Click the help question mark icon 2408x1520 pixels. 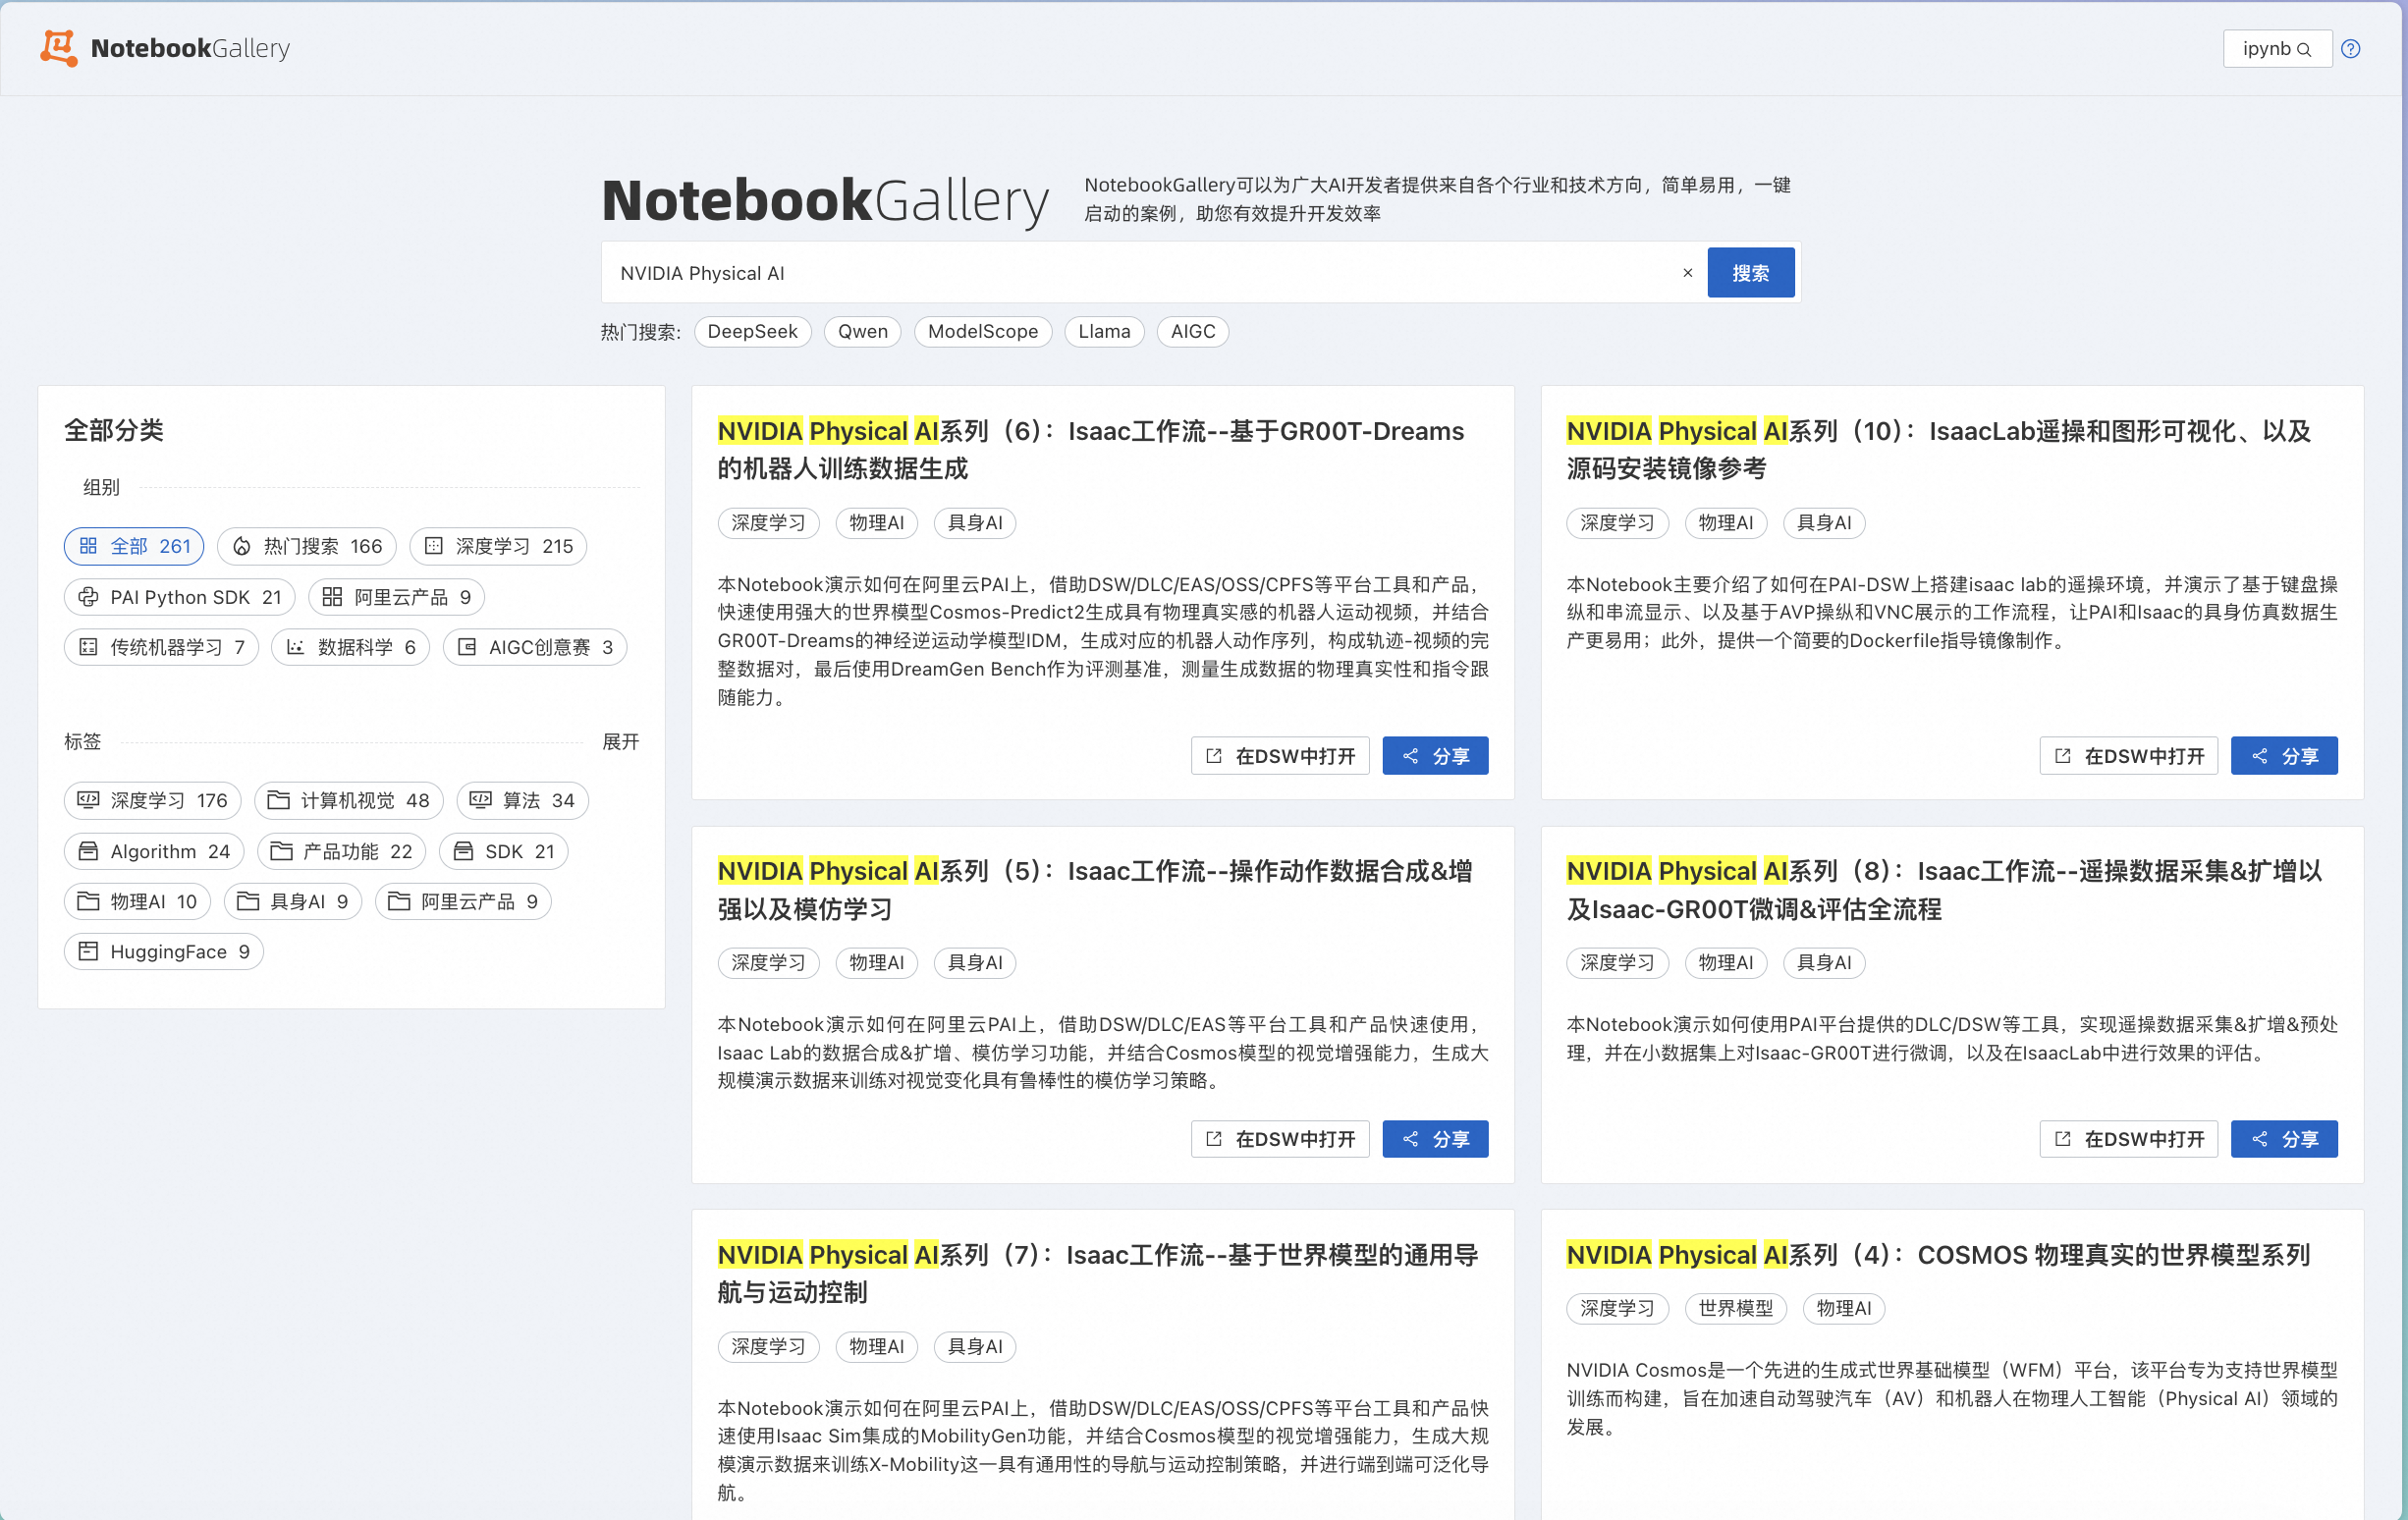pyautogui.click(x=2351, y=49)
